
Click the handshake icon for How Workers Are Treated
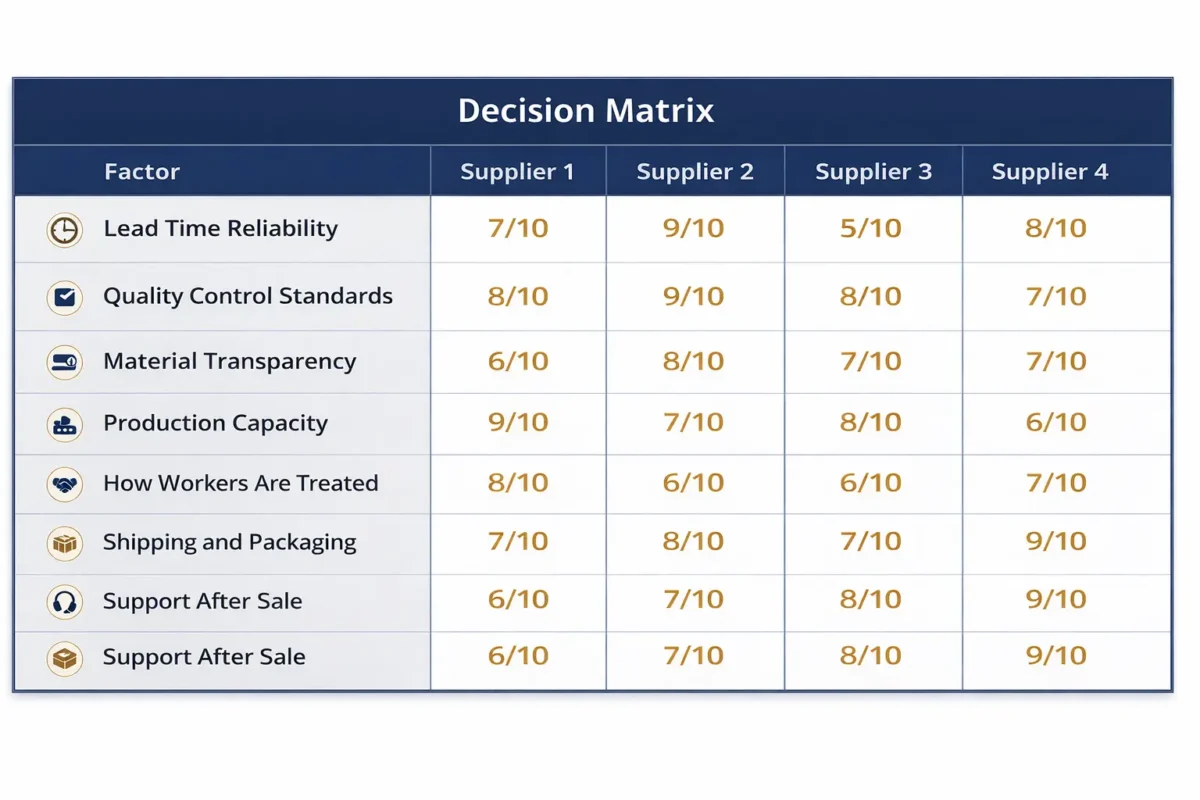pyautogui.click(x=65, y=484)
